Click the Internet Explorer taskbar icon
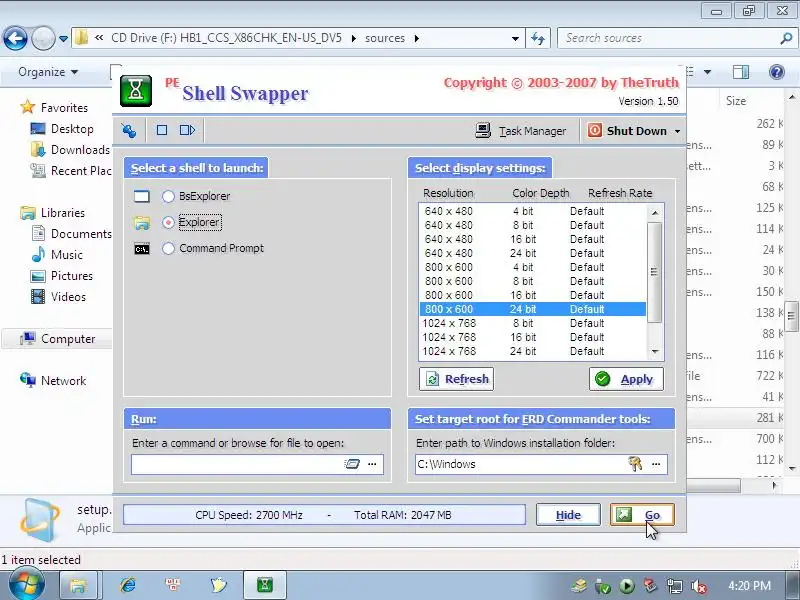800x600 pixels. [128, 585]
